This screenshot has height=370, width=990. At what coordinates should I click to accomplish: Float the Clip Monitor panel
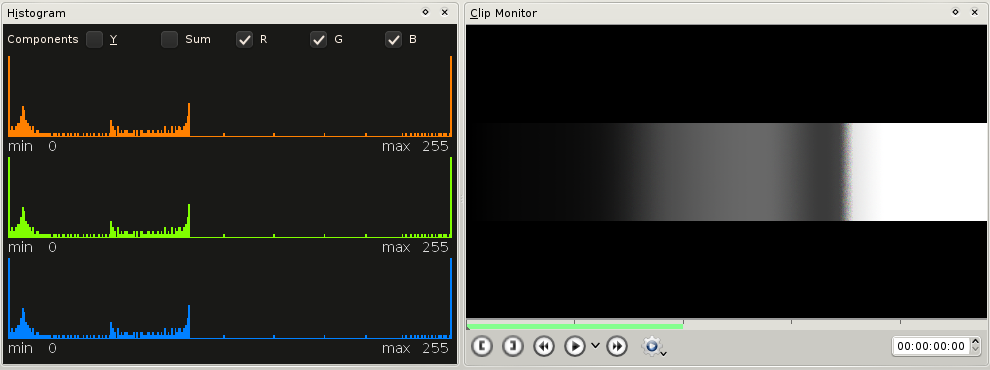955,12
